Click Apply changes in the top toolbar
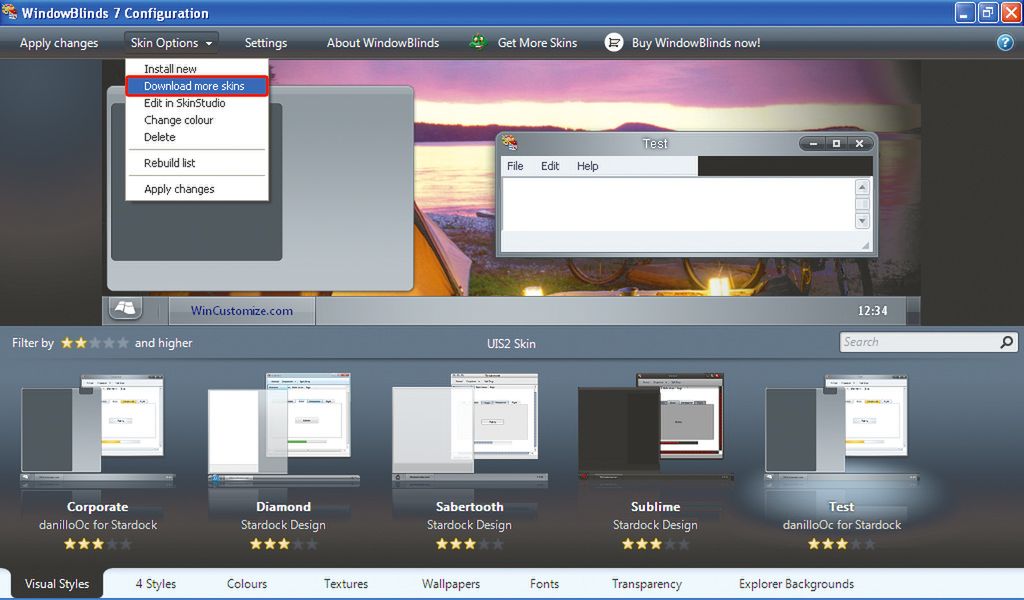 (59, 43)
